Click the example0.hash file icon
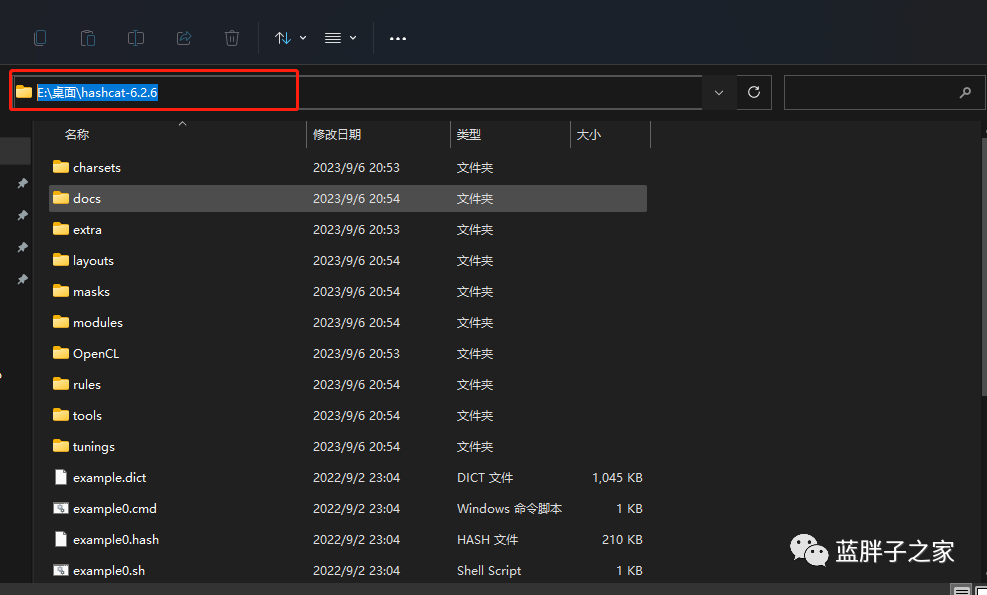 (x=60, y=539)
